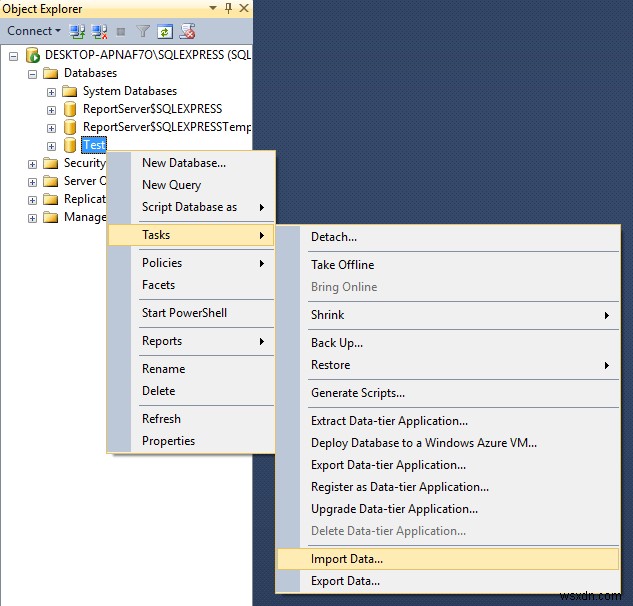This screenshot has width=633, height=606.
Task: Click the Connect Object Explorer icon
Action: coord(77,31)
